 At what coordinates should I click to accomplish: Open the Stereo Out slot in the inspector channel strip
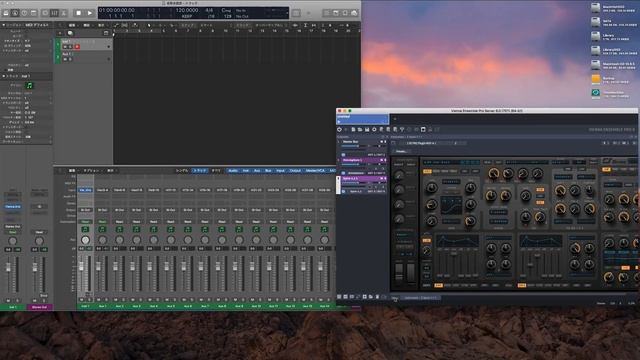pos(13,227)
